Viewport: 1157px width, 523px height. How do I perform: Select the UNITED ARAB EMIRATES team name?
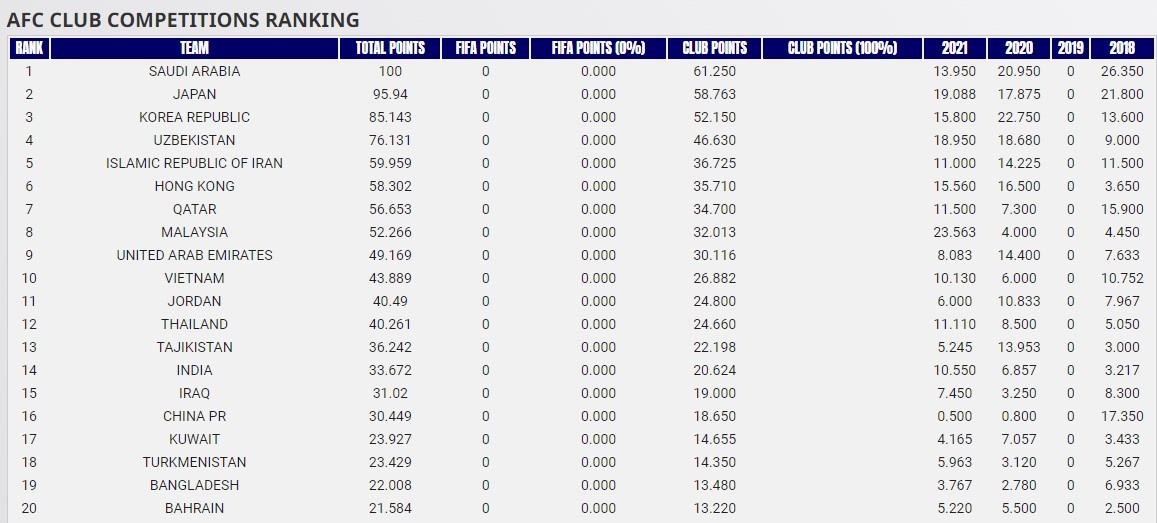point(194,255)
